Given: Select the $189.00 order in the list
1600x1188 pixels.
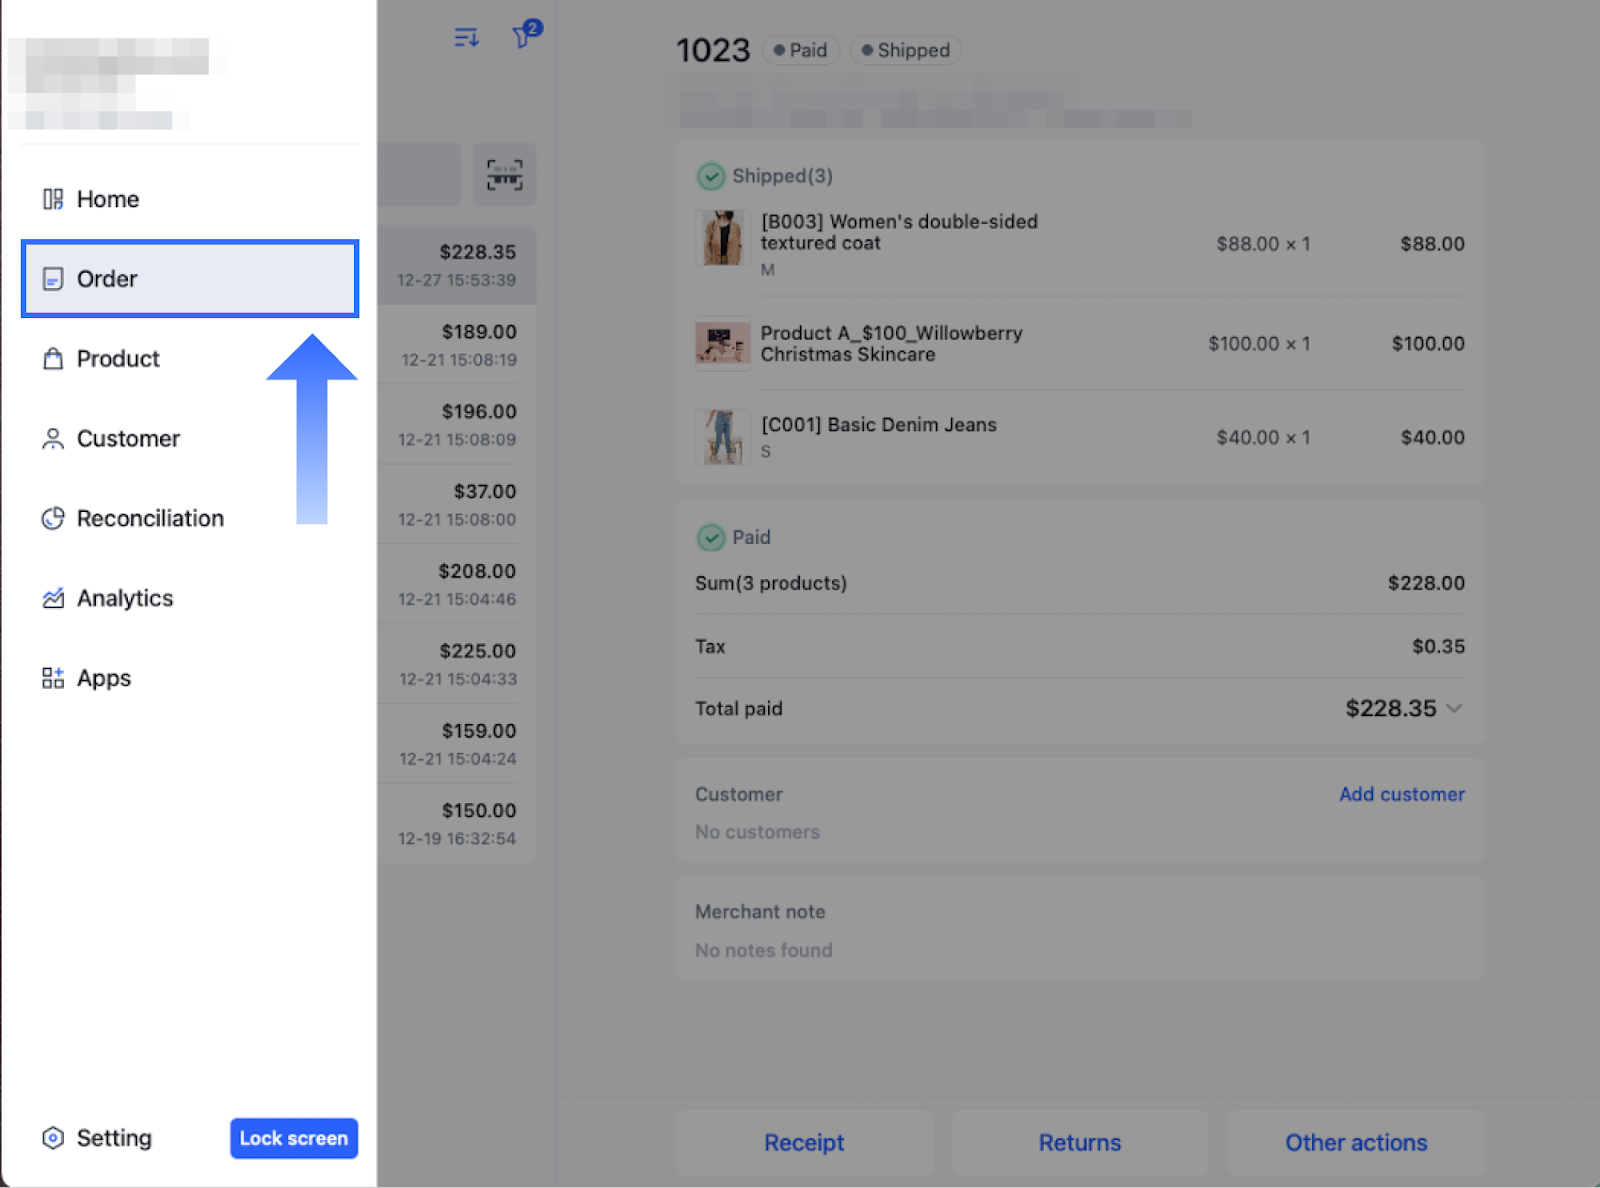Looking at the screenshot, I should point(457,345).
